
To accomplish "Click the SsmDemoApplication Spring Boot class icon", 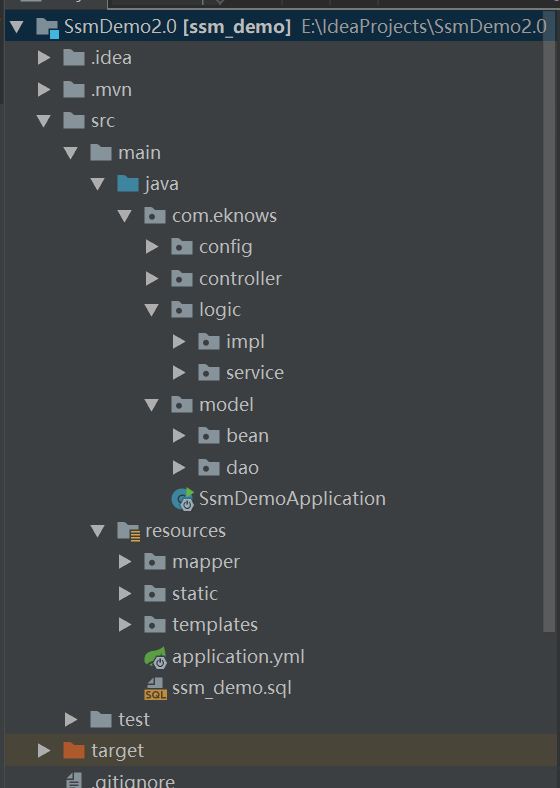I will coord(182,499).
